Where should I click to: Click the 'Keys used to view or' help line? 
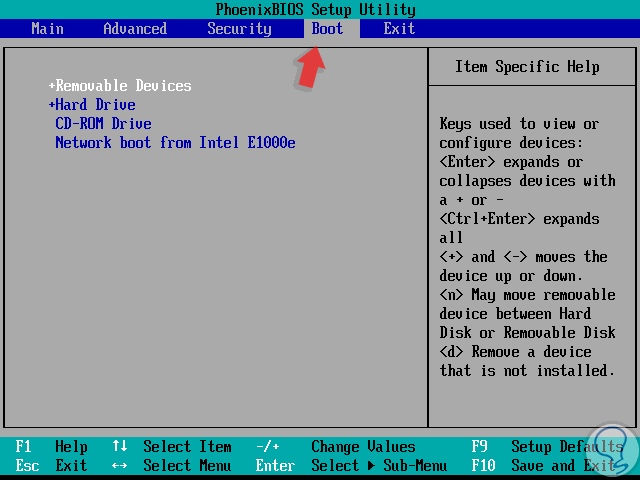coord(519,123)
